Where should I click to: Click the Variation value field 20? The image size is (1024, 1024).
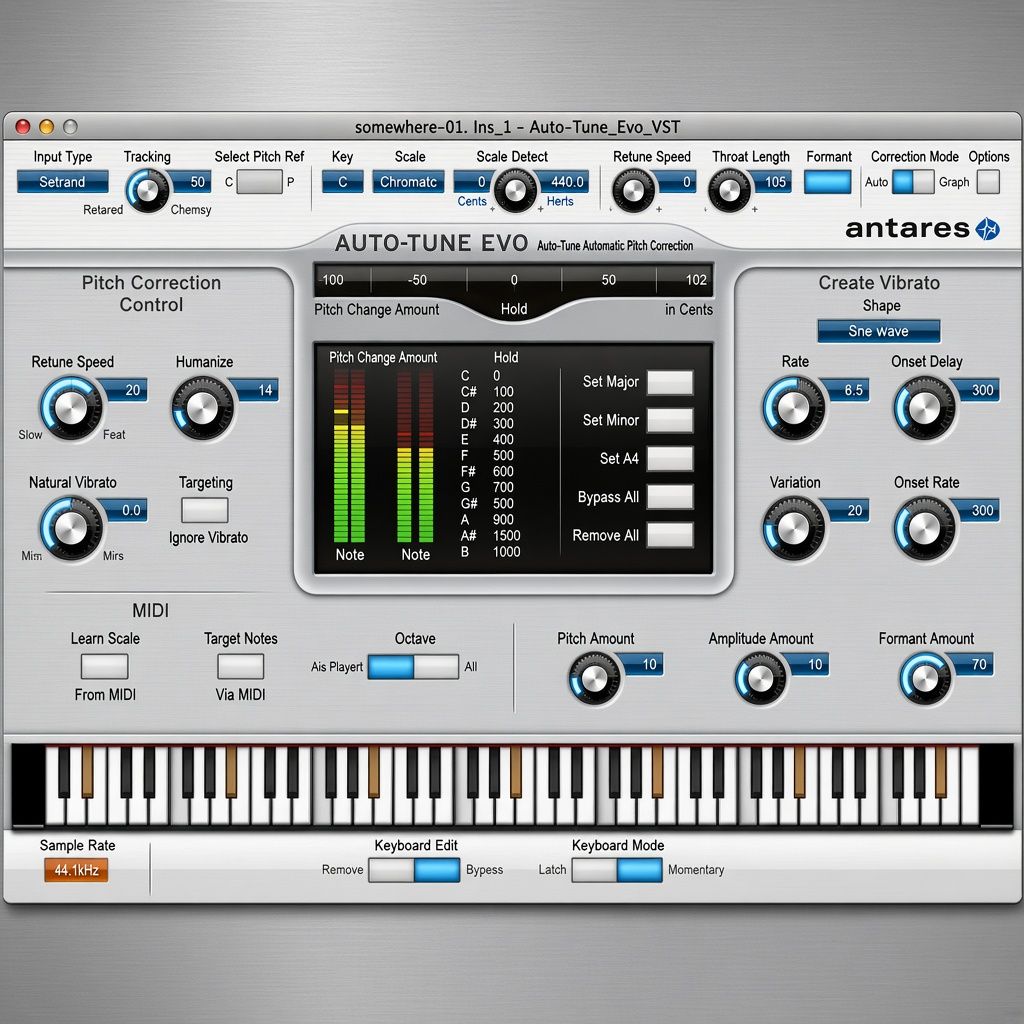coord(847,510)
